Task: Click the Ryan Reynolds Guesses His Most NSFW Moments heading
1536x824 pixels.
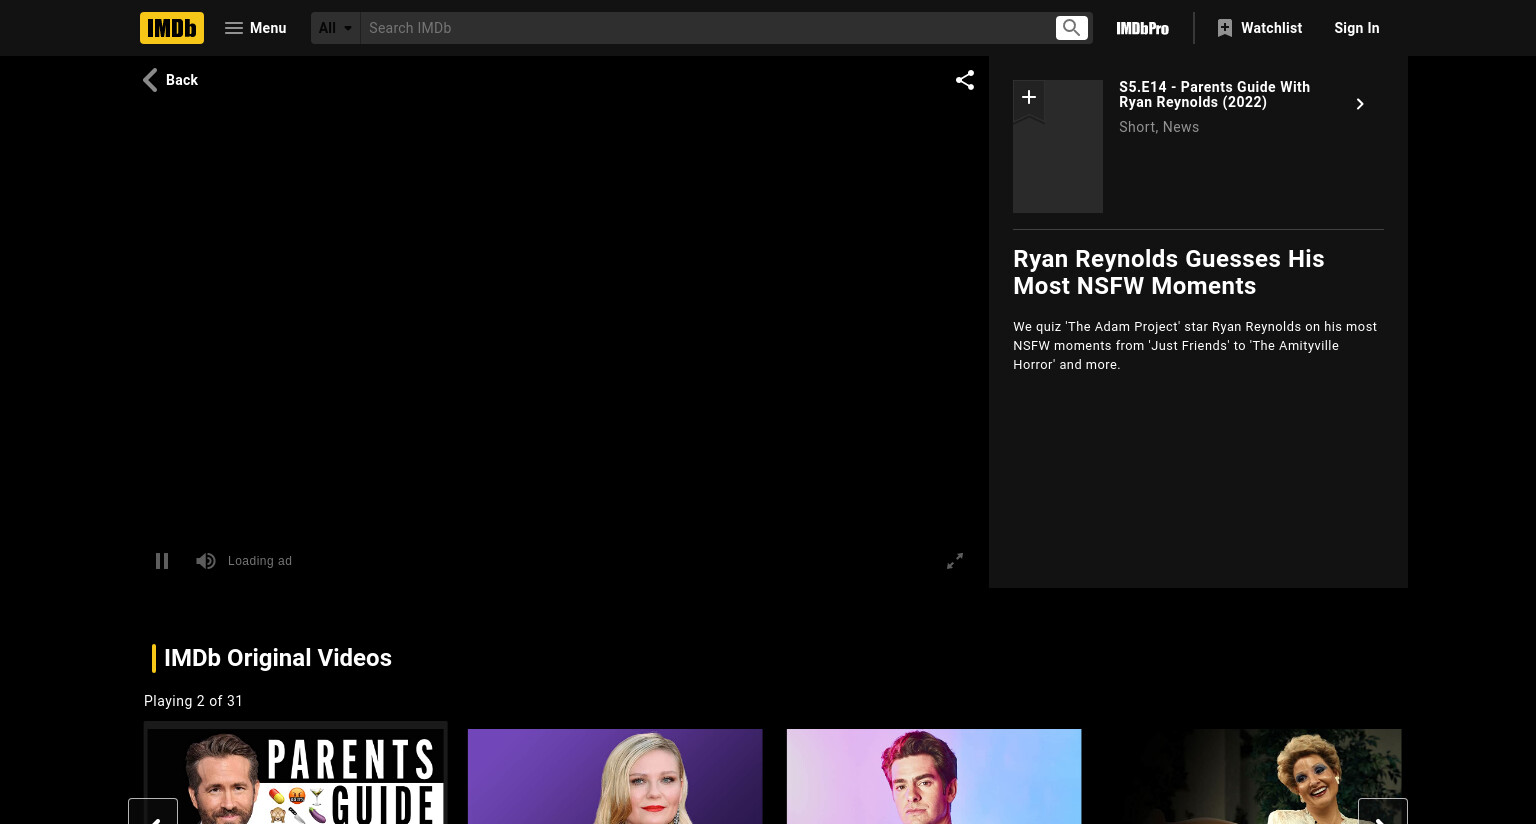Action: tap(1169, 272)
